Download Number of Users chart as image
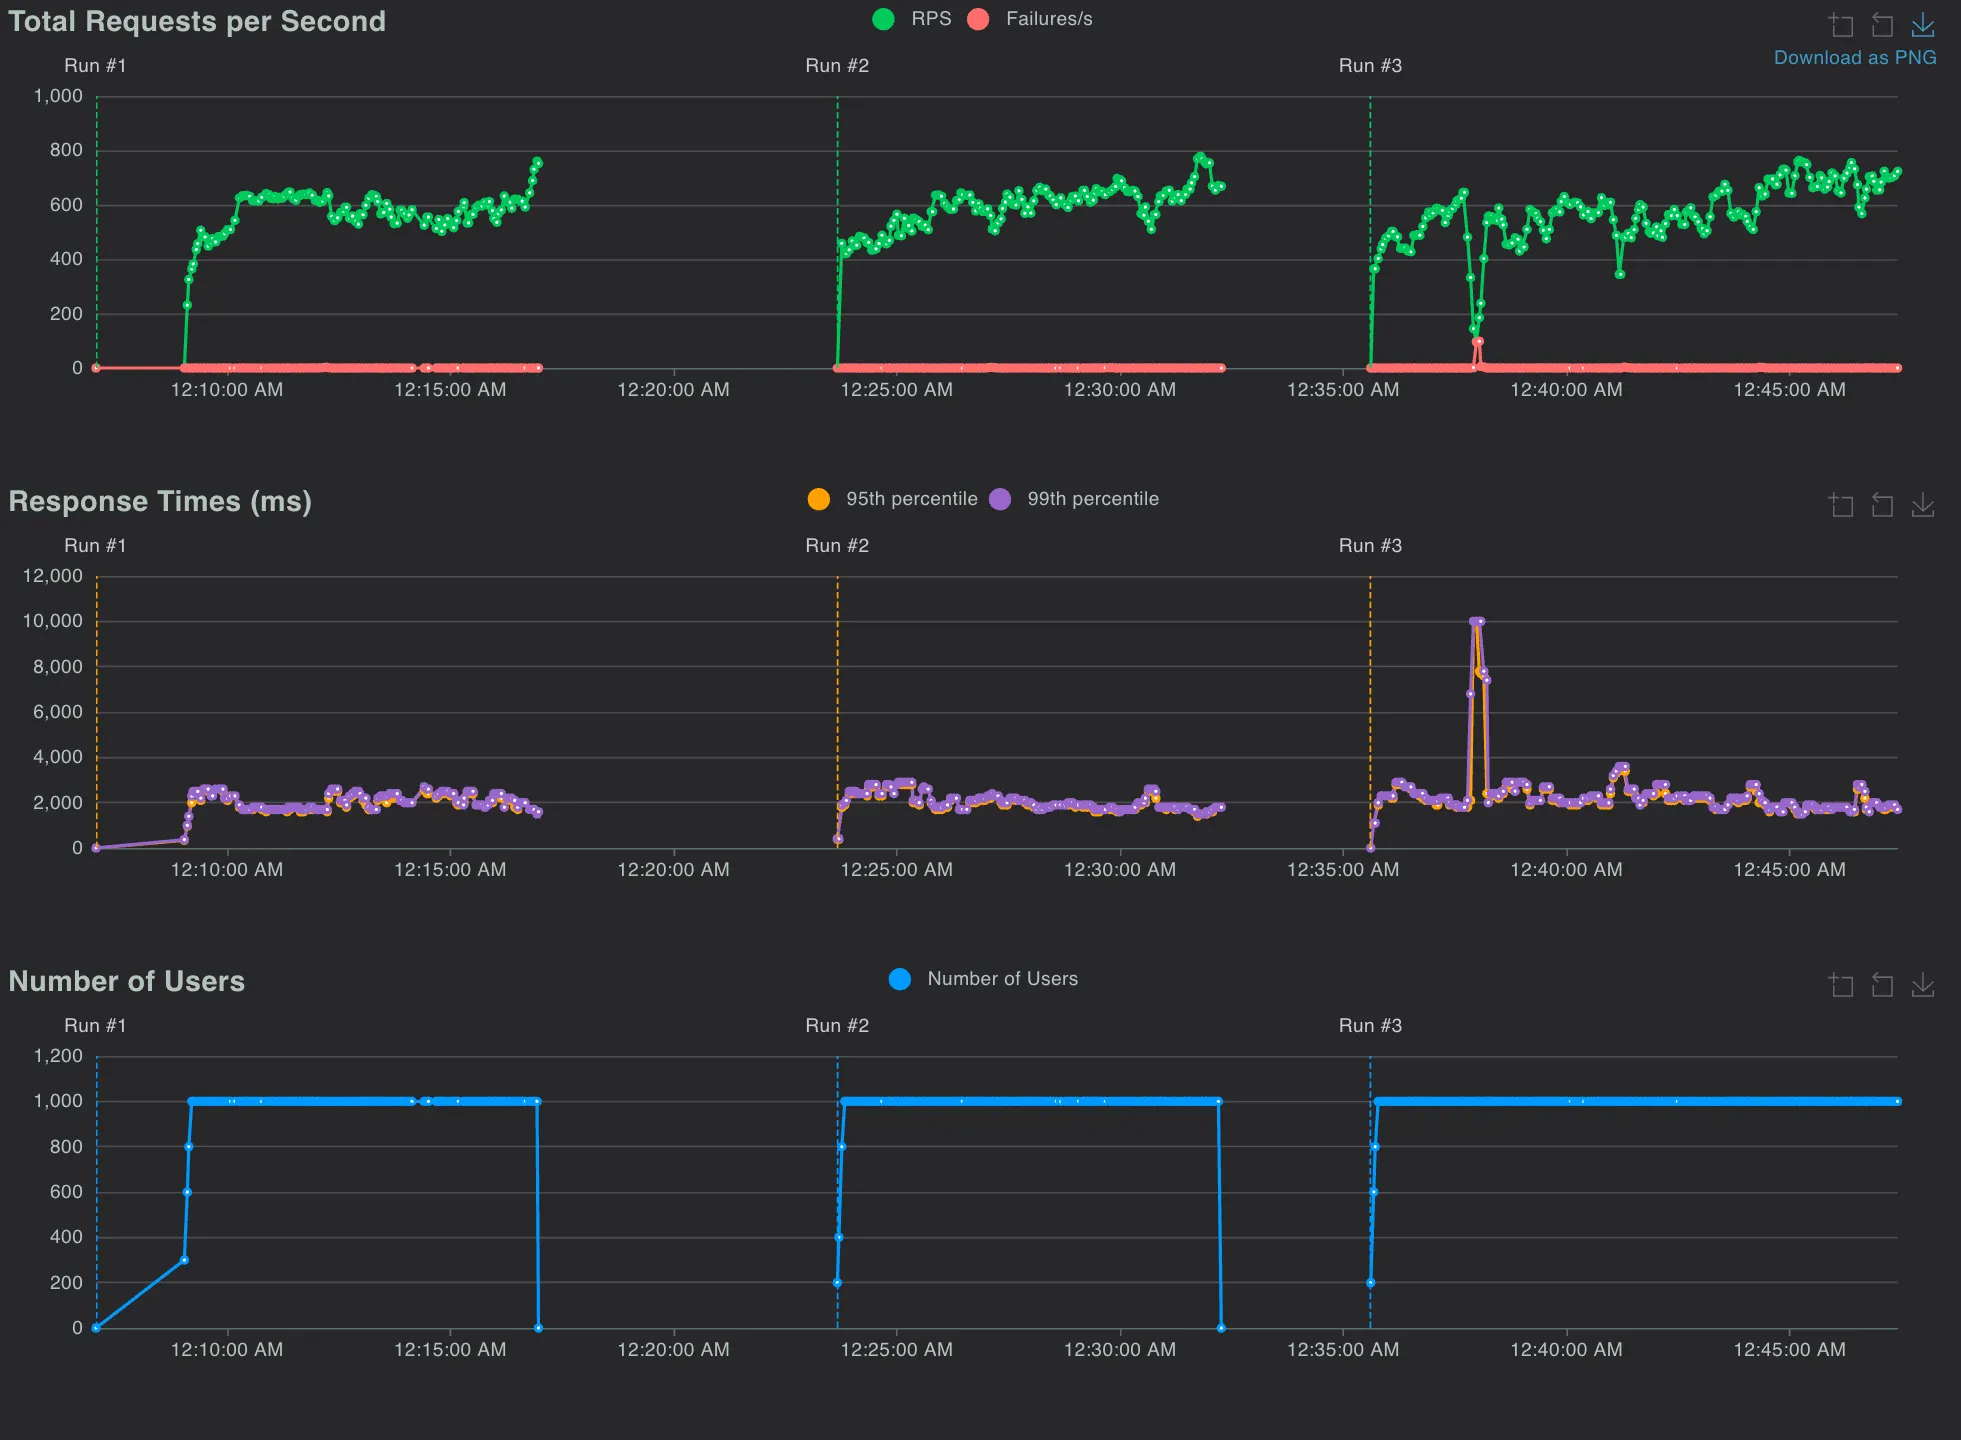 1923,985
